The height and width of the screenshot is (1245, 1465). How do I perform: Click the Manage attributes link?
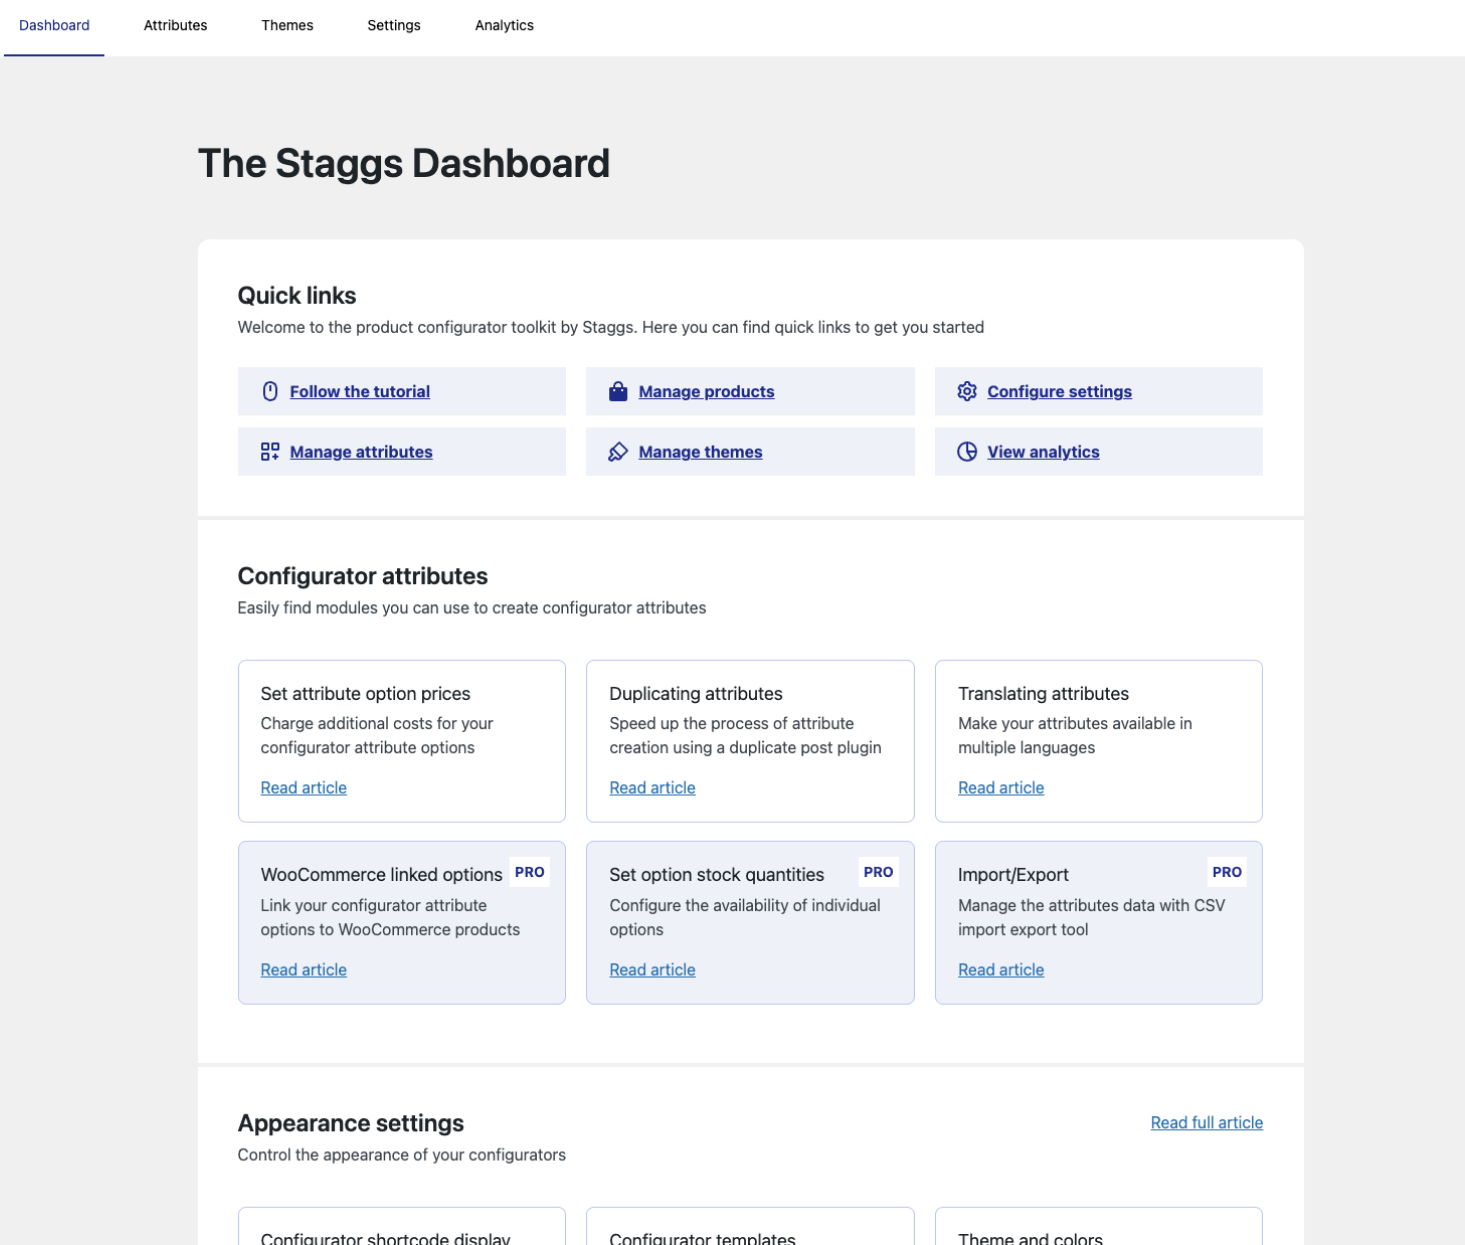click(361, 452)
